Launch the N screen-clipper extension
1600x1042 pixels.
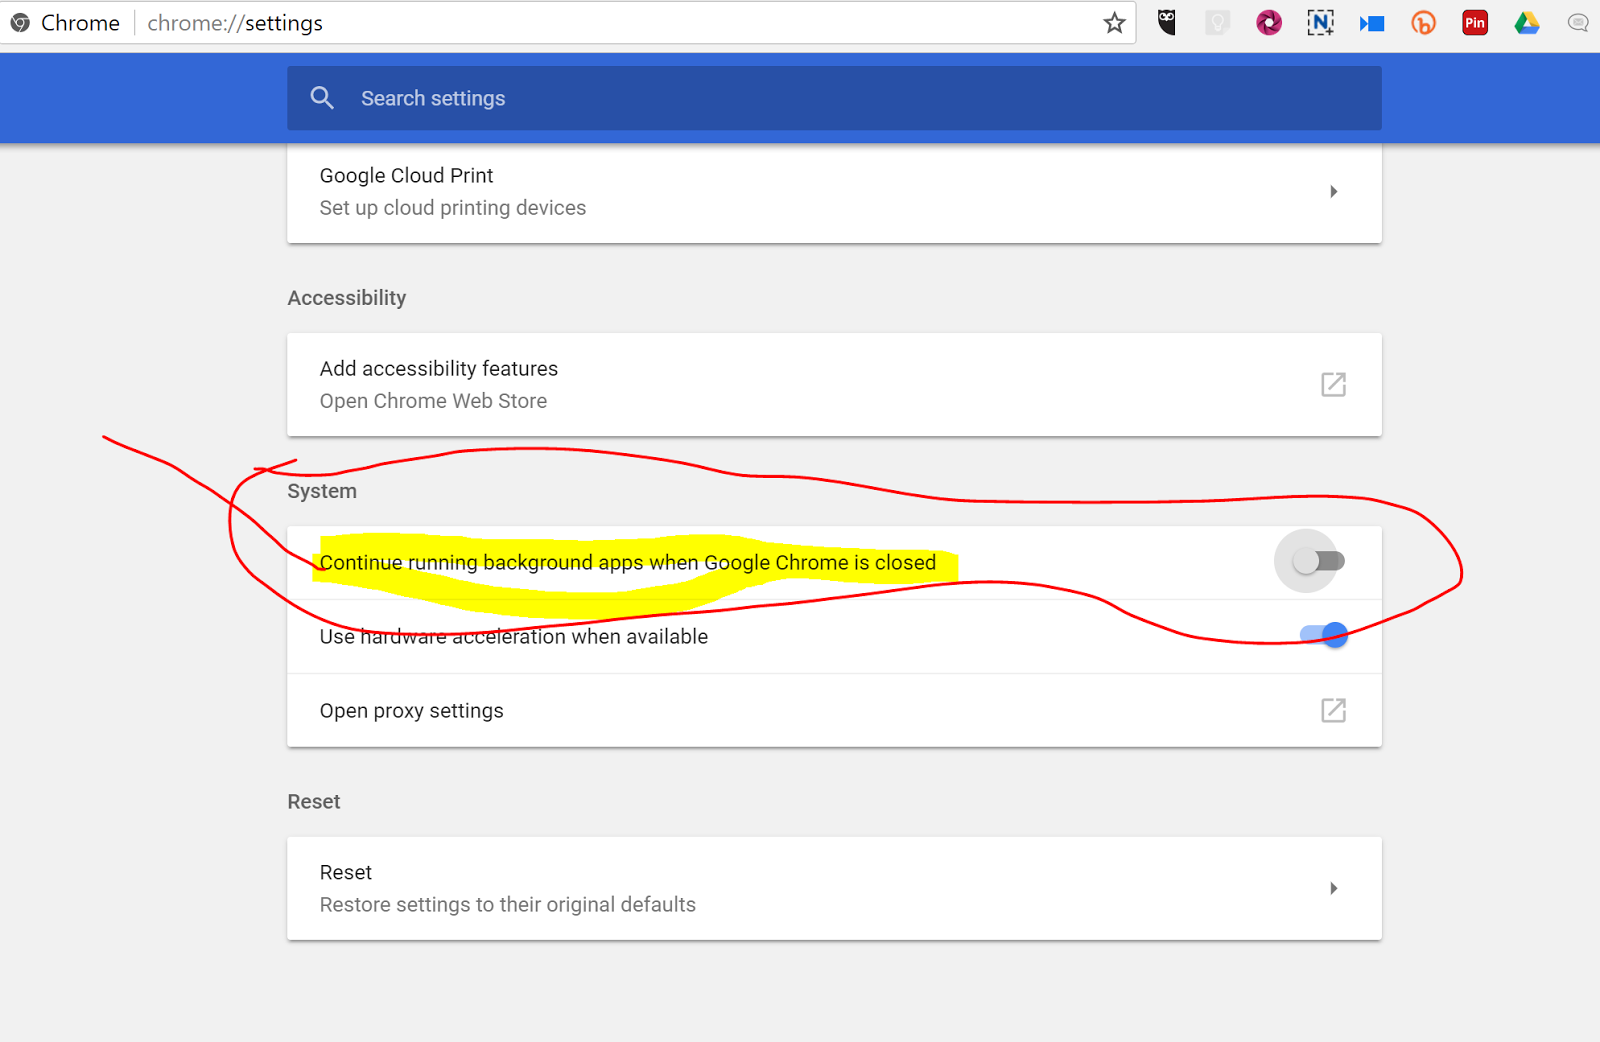[1320, 22]
